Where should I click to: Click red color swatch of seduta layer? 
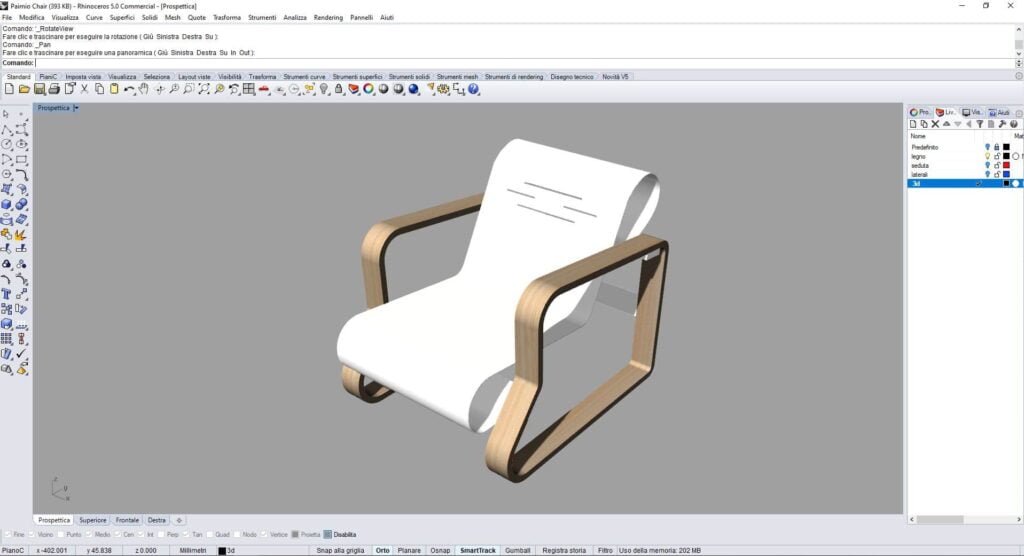pyautogui.click(x=1006, y=165)
